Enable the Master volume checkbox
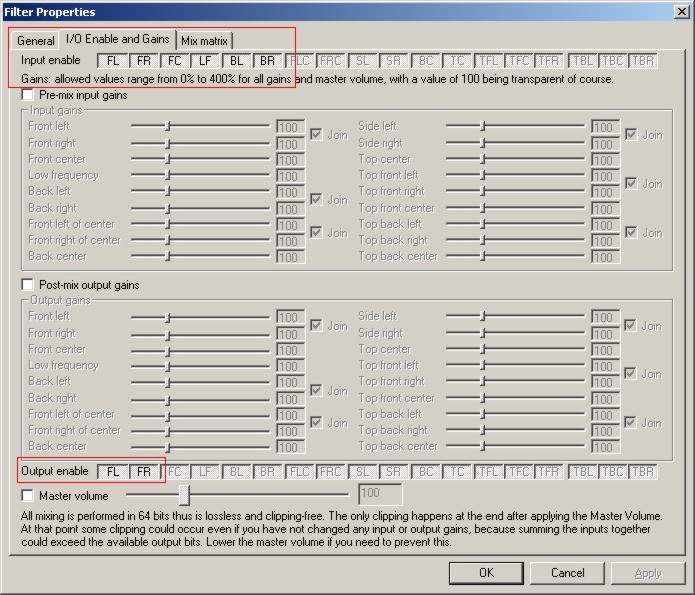Viewport: 695px width, 595px height. [28, 495]
